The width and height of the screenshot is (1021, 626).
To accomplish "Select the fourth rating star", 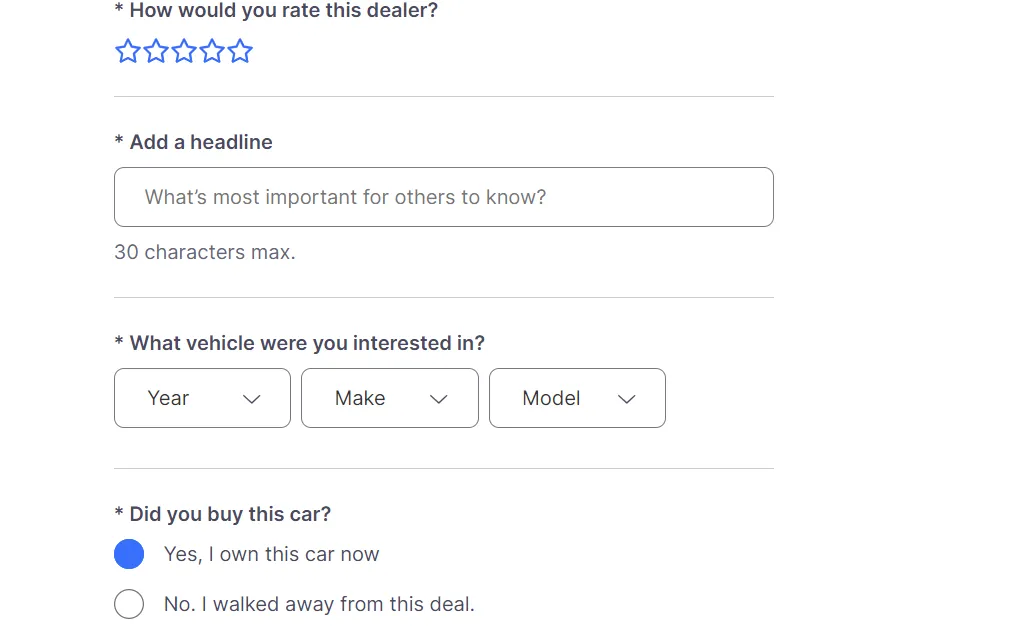I will click(211, 50).
